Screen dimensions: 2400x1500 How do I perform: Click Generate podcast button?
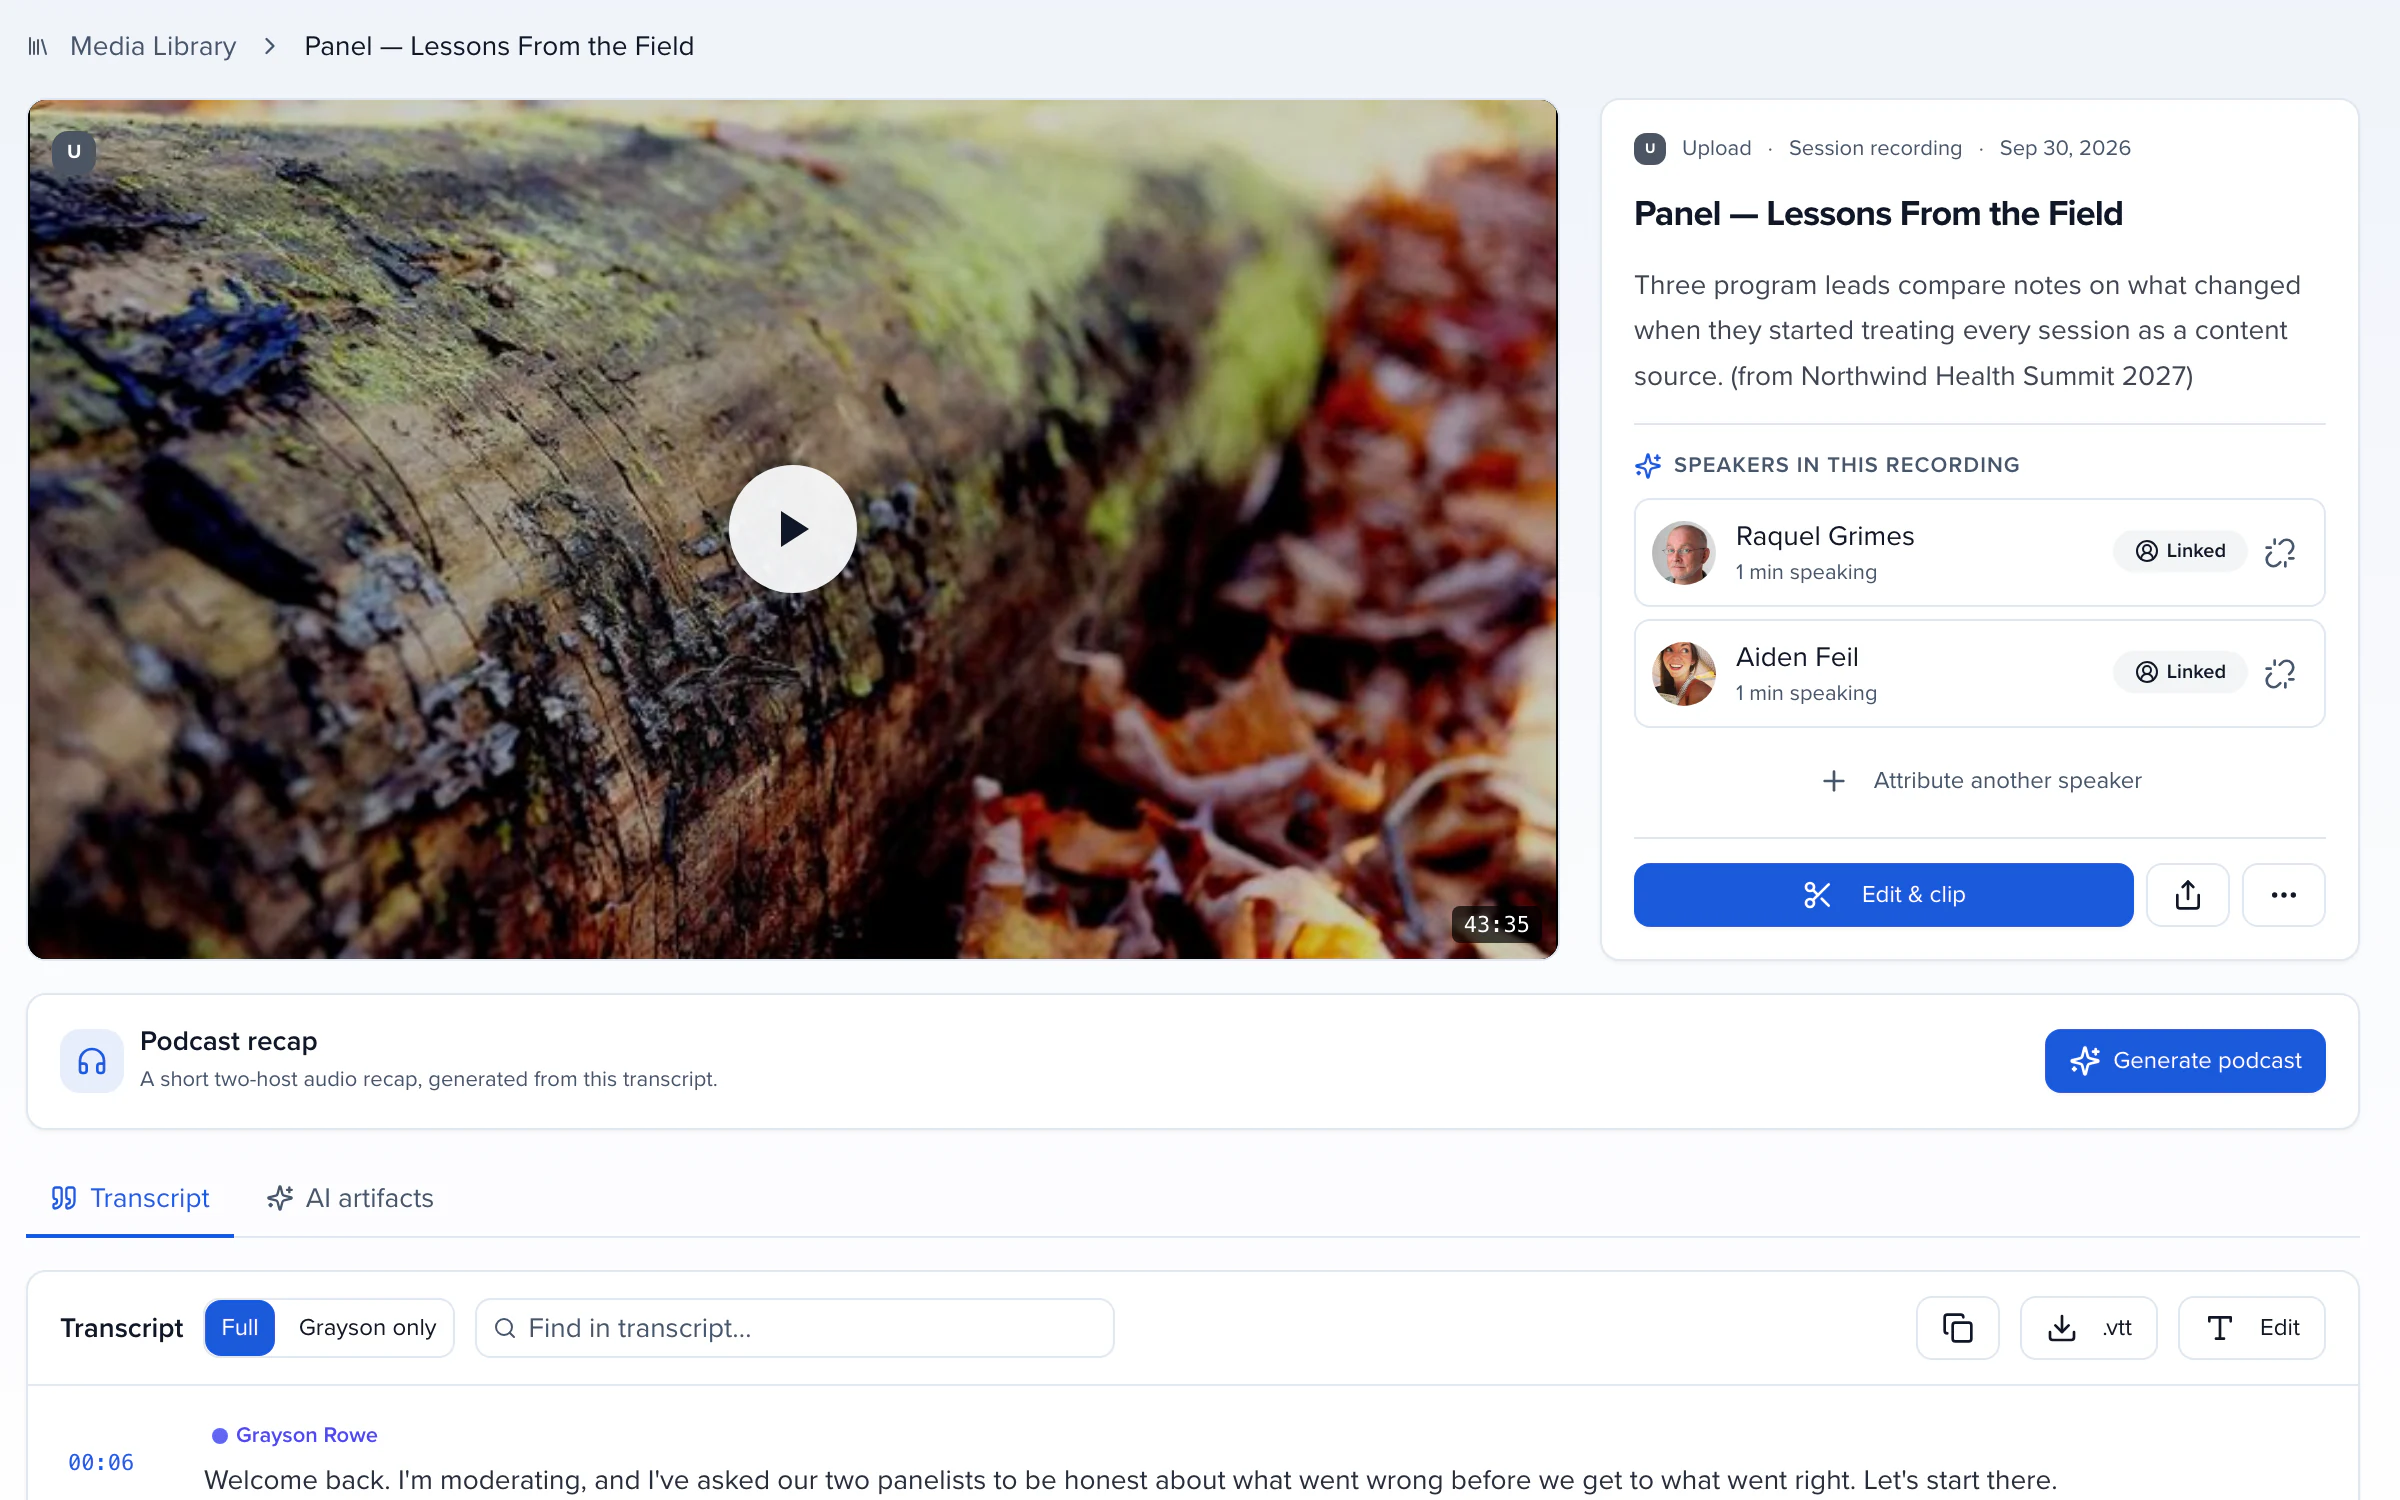tap(2185, 1061)
